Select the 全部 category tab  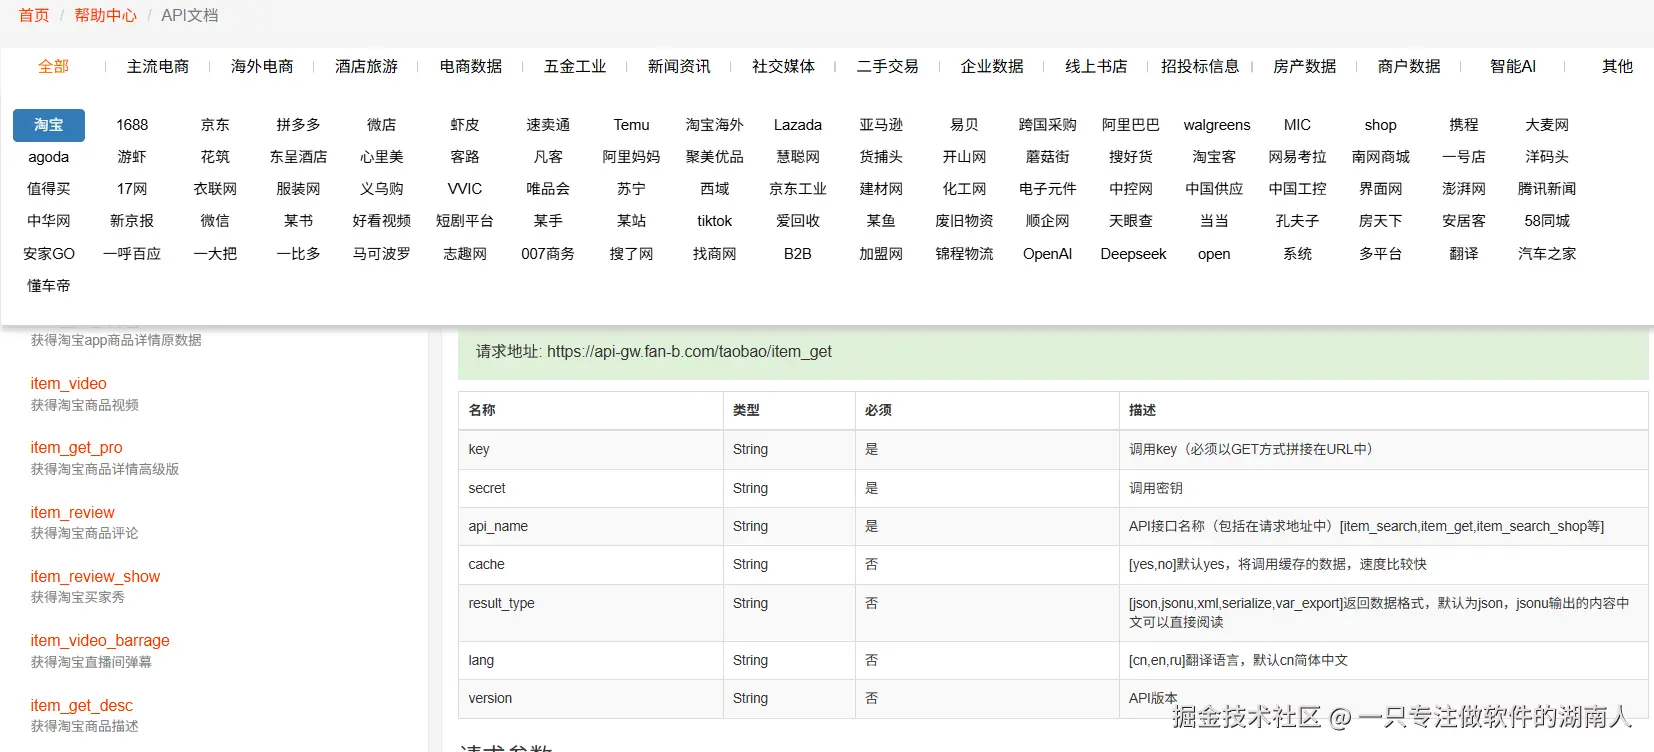coord(54,66)
